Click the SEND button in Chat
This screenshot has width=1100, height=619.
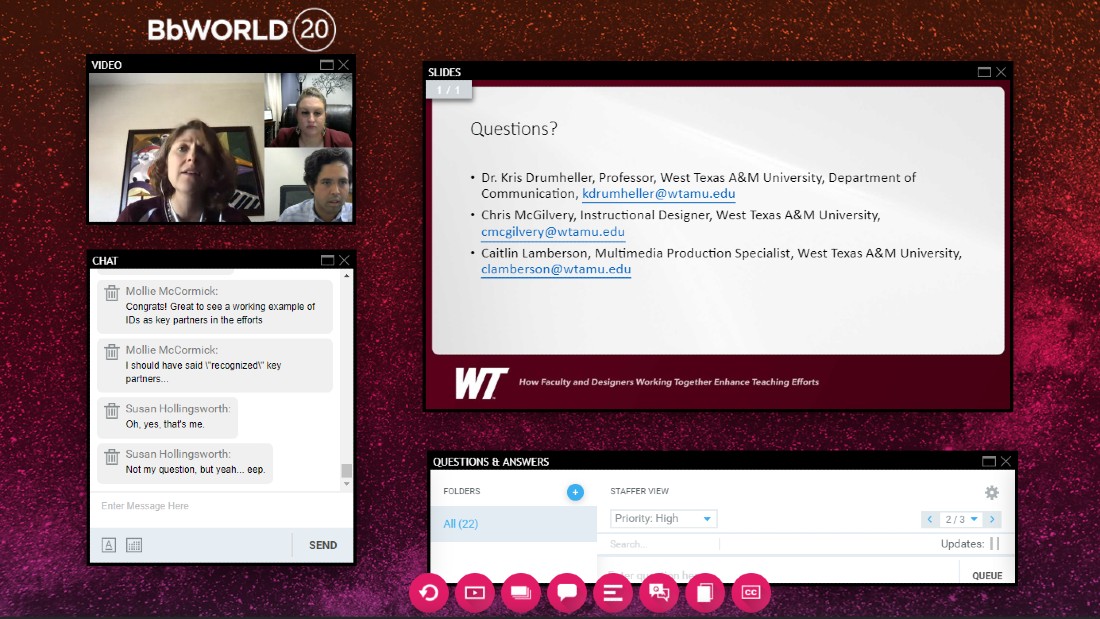323,545
